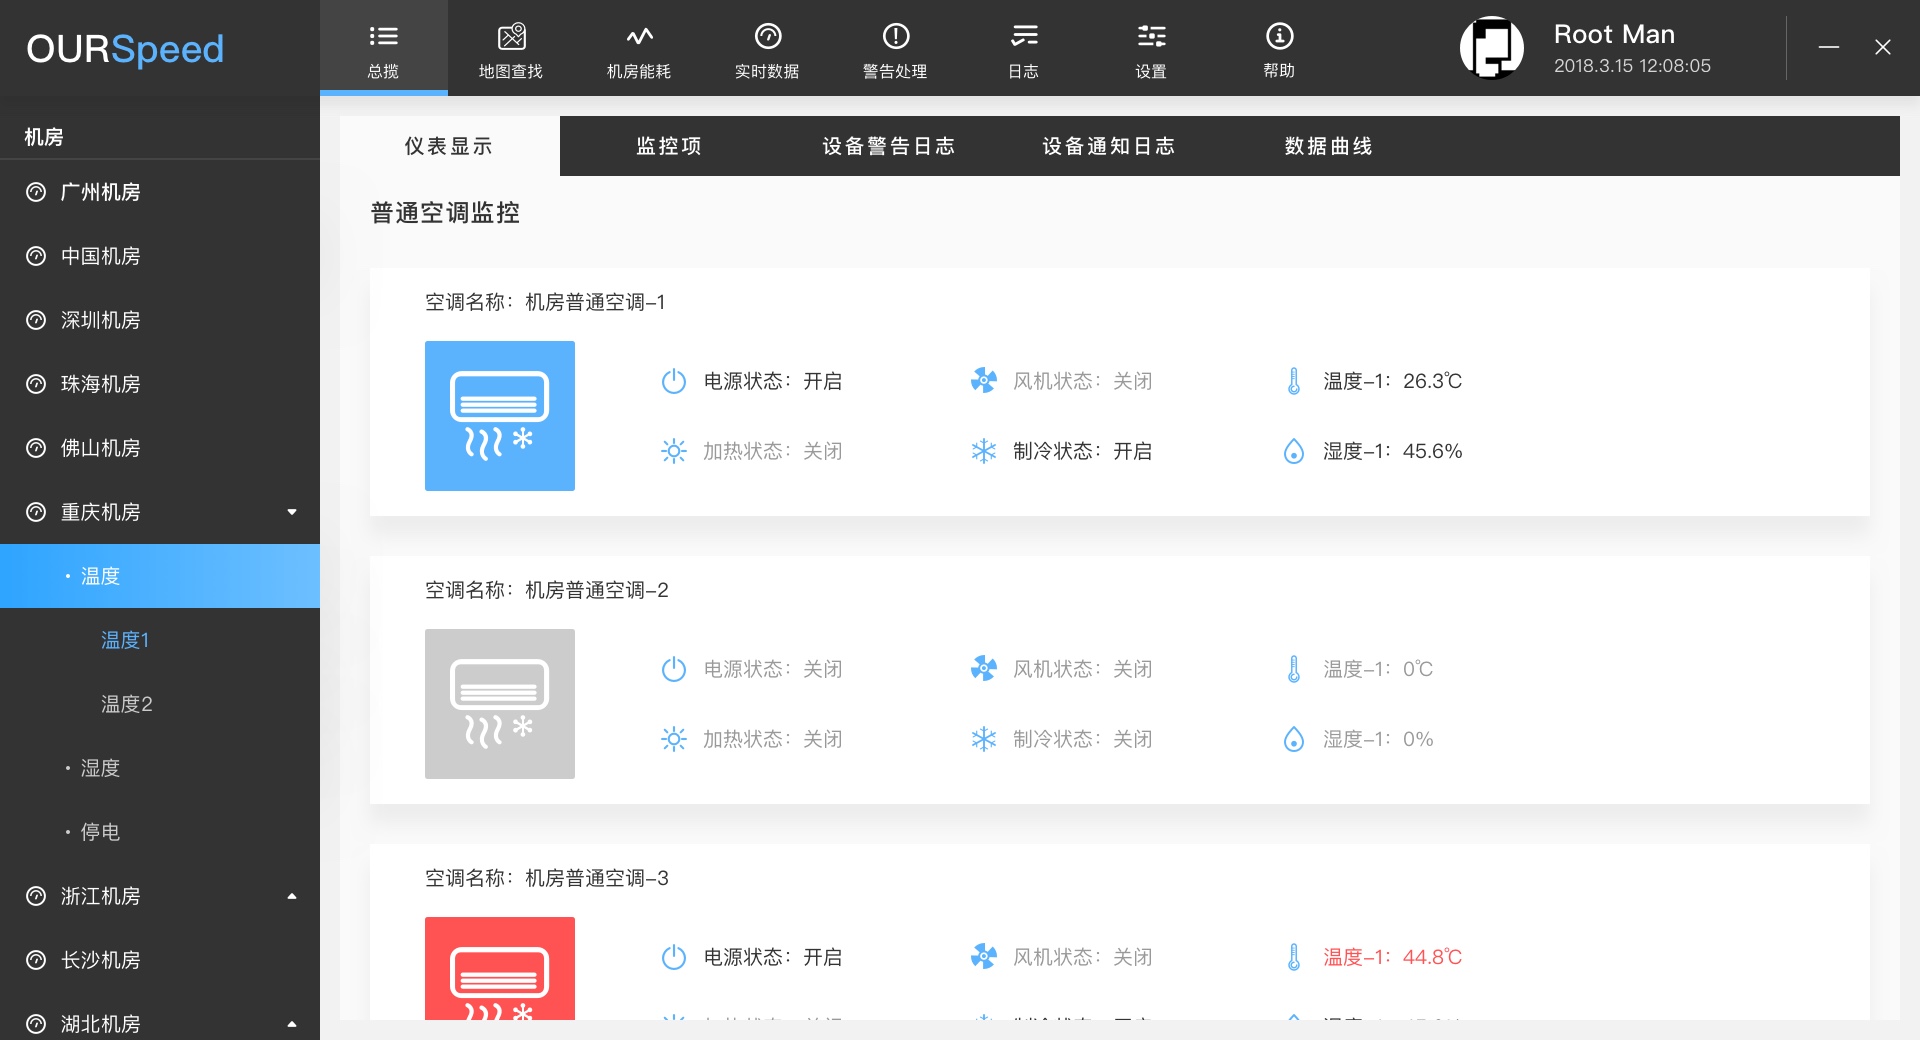
Task: Click the 帮助 help icon
Action: point(1279,38)
